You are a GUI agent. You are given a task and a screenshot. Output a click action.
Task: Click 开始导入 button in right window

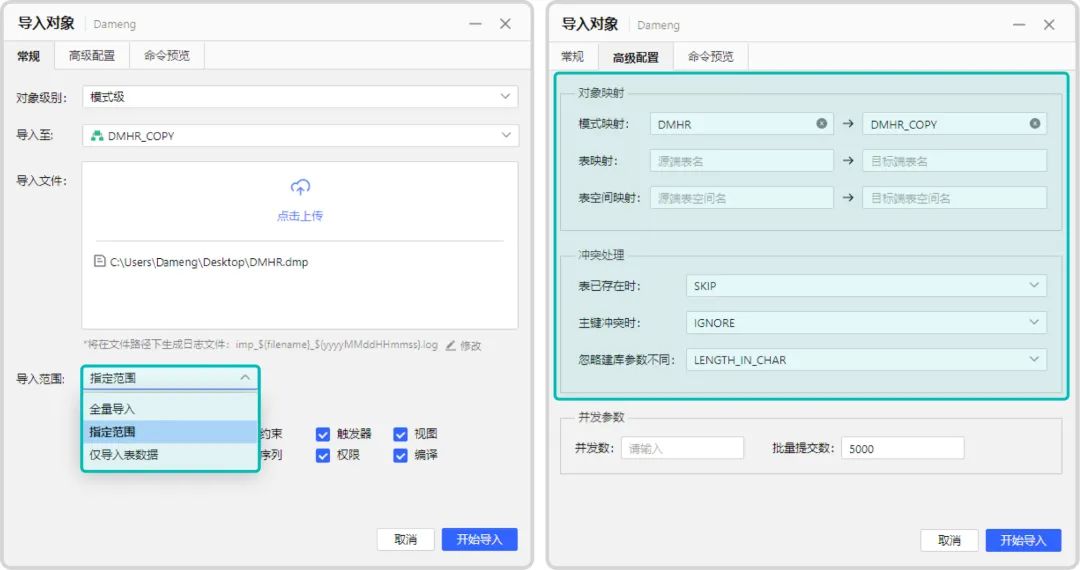click(x=1023, y=540)
